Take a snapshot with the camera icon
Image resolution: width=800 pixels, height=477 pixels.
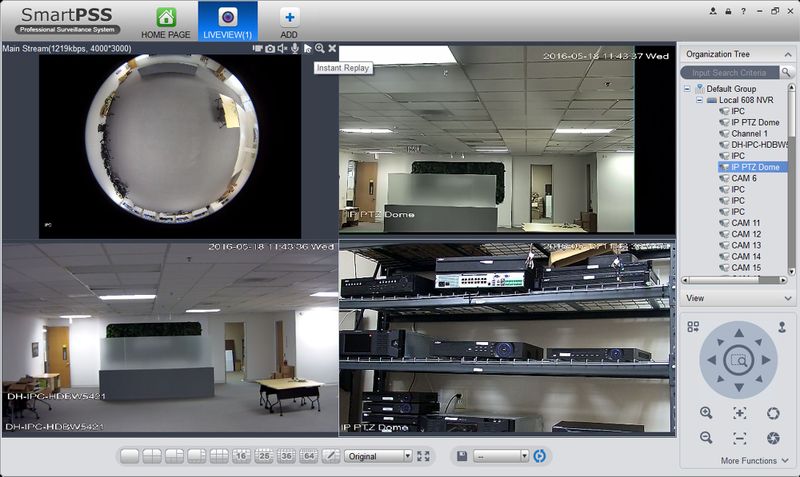click(270, 48)
